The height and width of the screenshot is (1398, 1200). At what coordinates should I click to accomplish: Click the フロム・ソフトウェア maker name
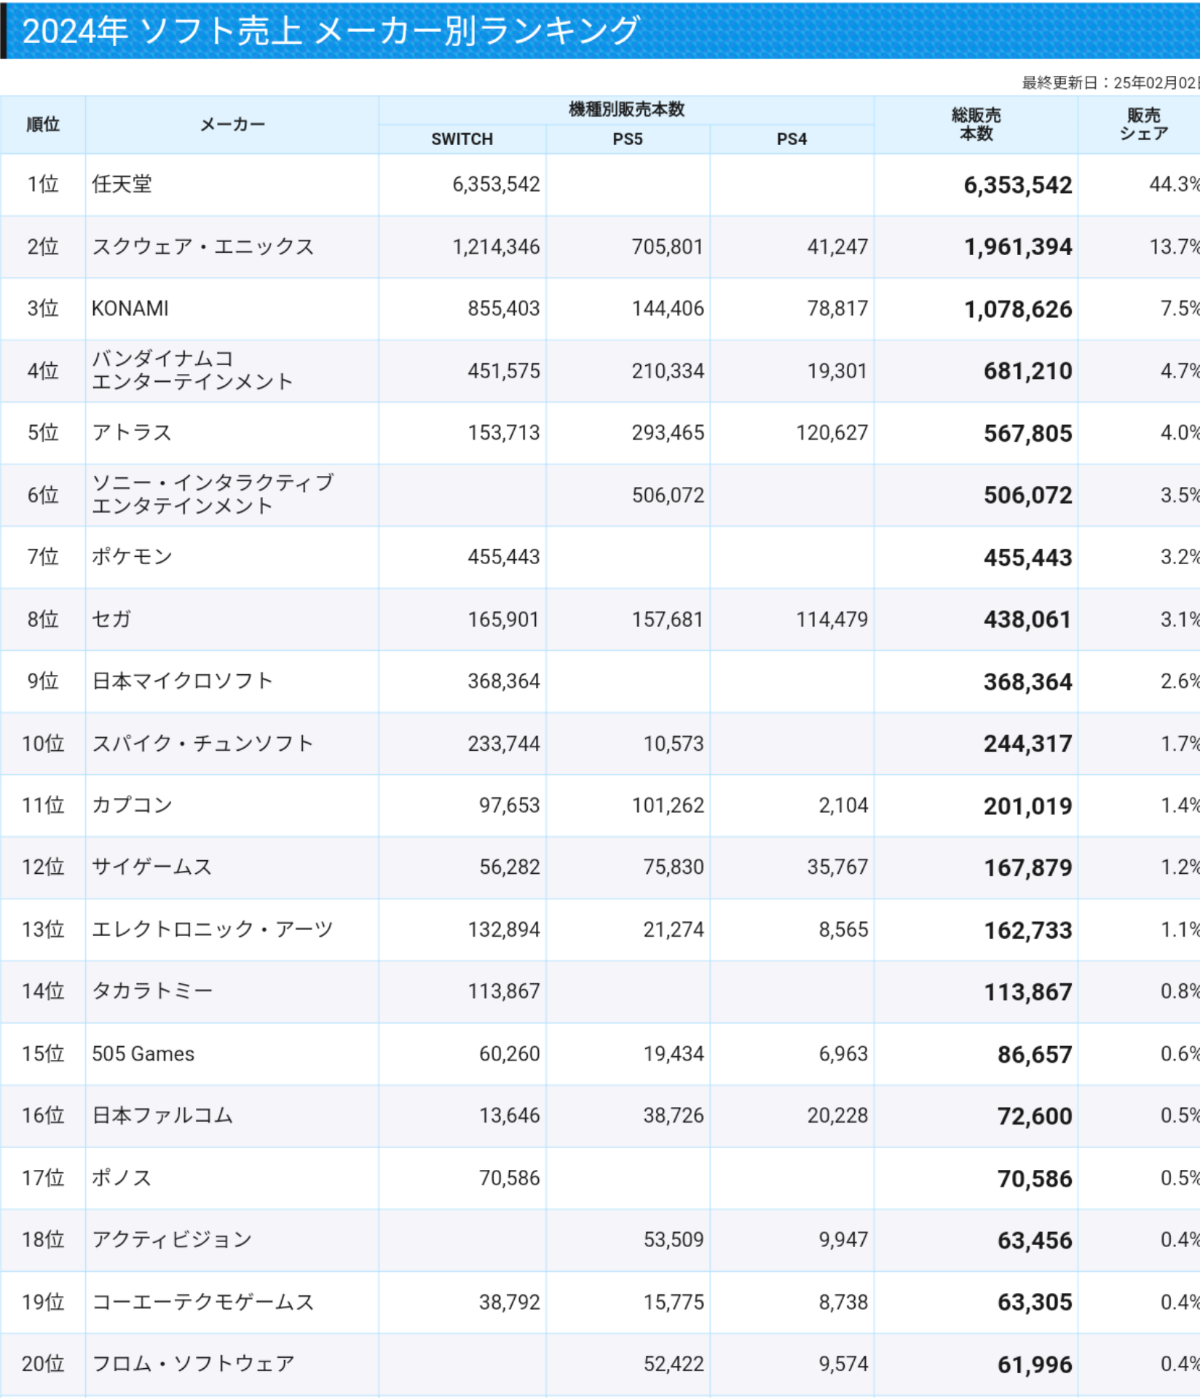(x=193, y=1364)
